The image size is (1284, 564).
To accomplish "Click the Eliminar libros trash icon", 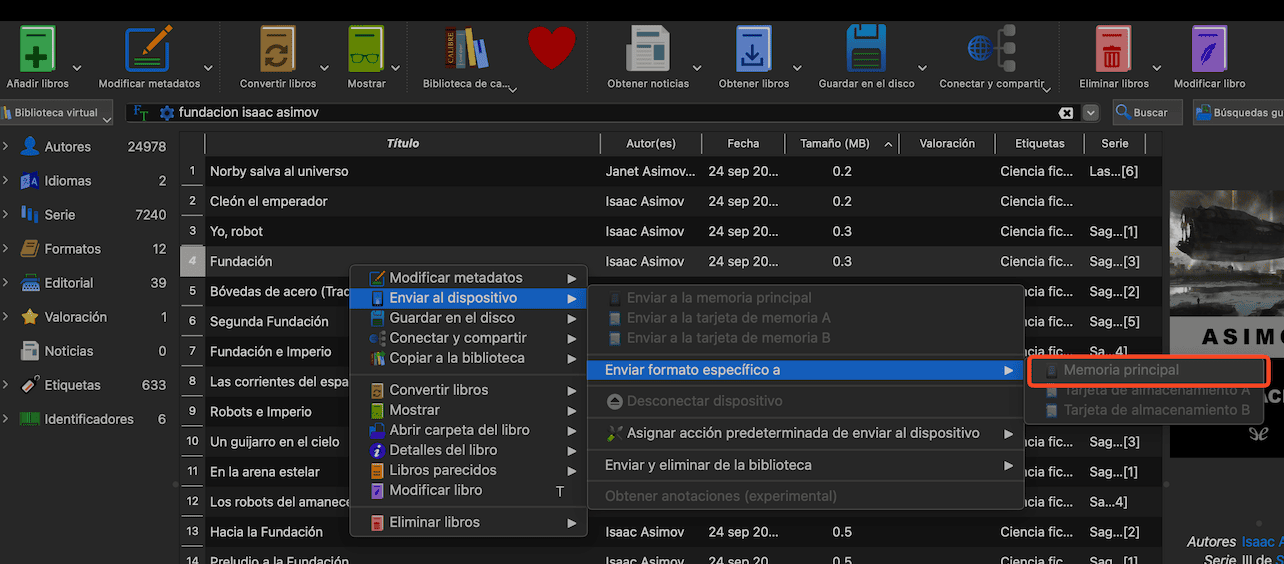I will point(1113,50).
